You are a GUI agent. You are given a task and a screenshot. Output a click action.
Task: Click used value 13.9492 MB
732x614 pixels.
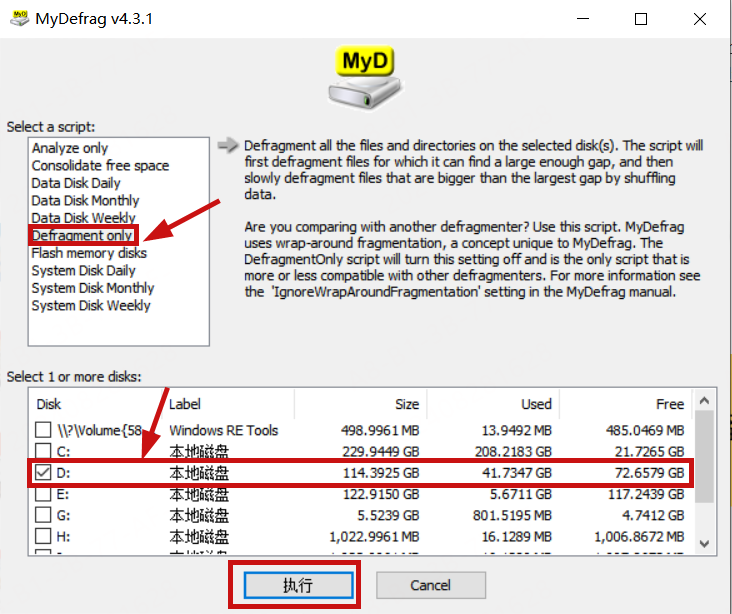[x=517, y=430]
